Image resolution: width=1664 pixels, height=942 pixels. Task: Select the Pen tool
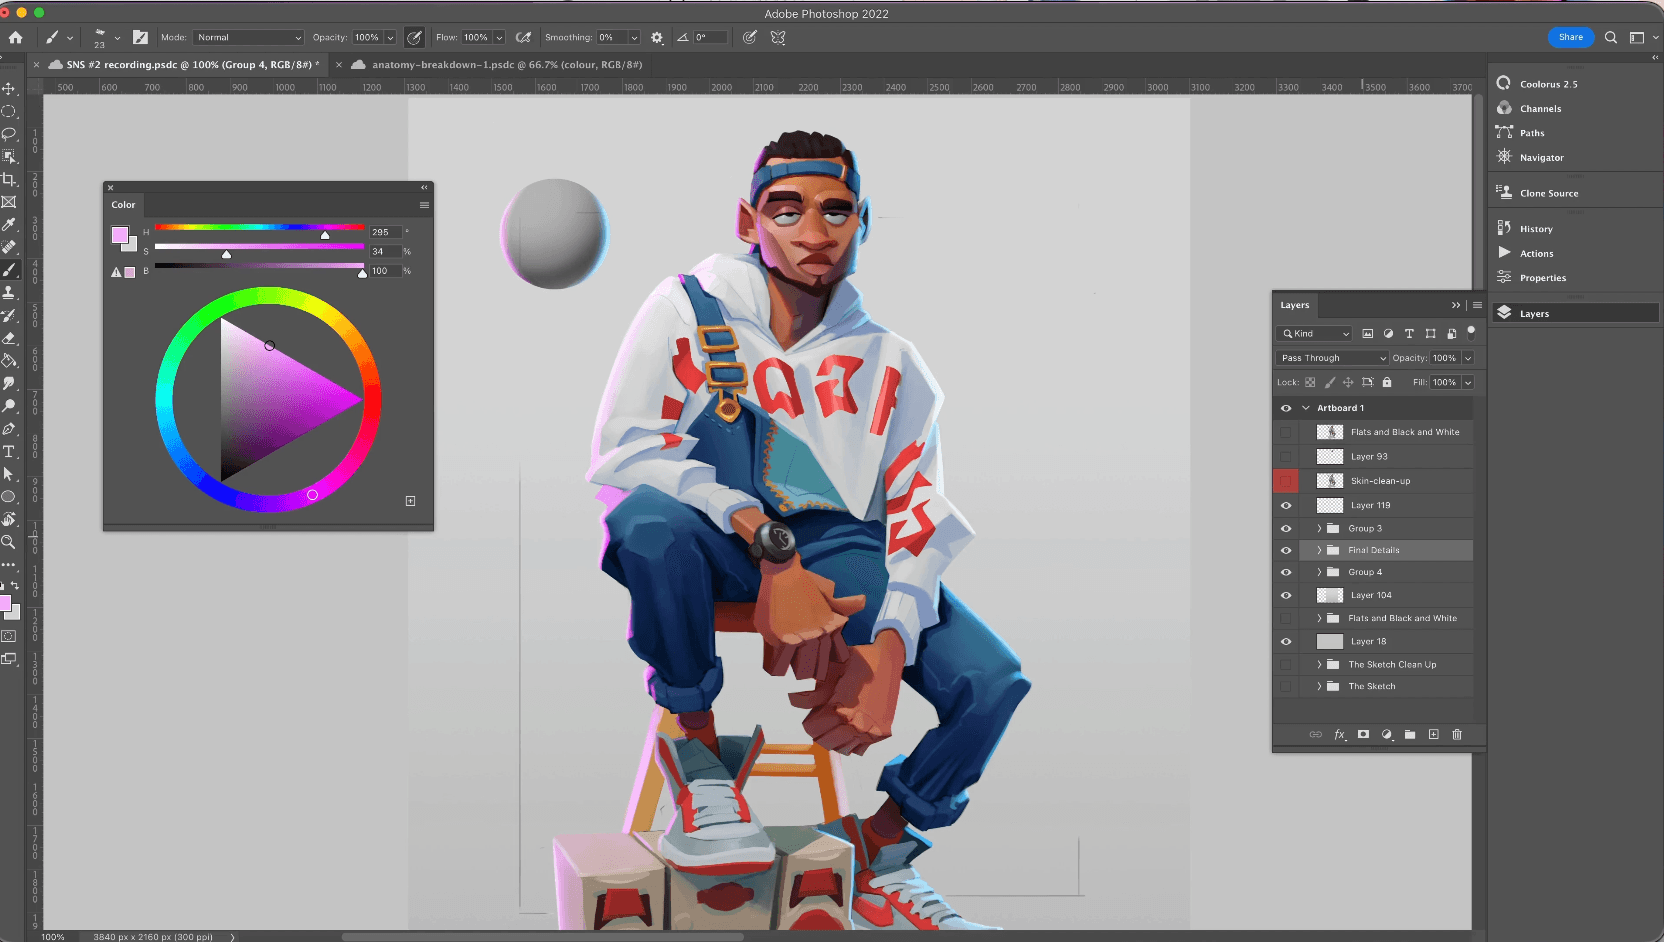click(9, 429)
